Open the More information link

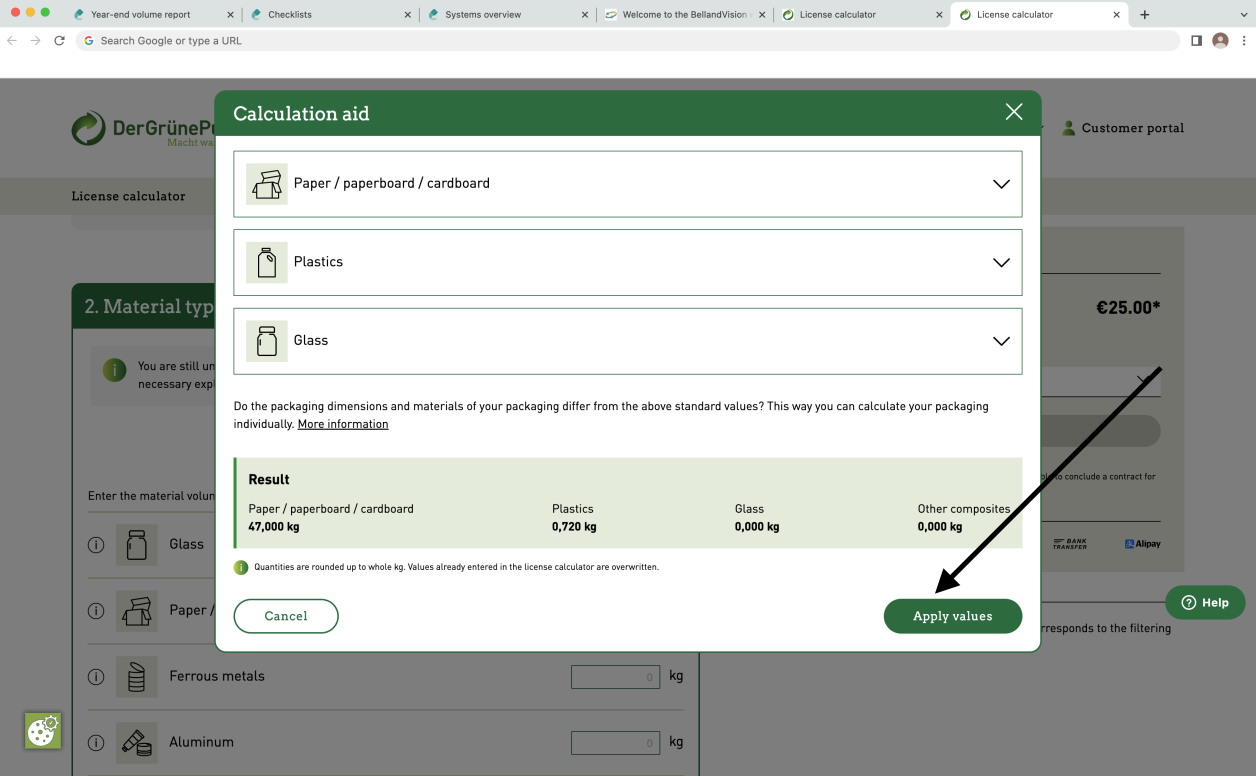point(343,424)
